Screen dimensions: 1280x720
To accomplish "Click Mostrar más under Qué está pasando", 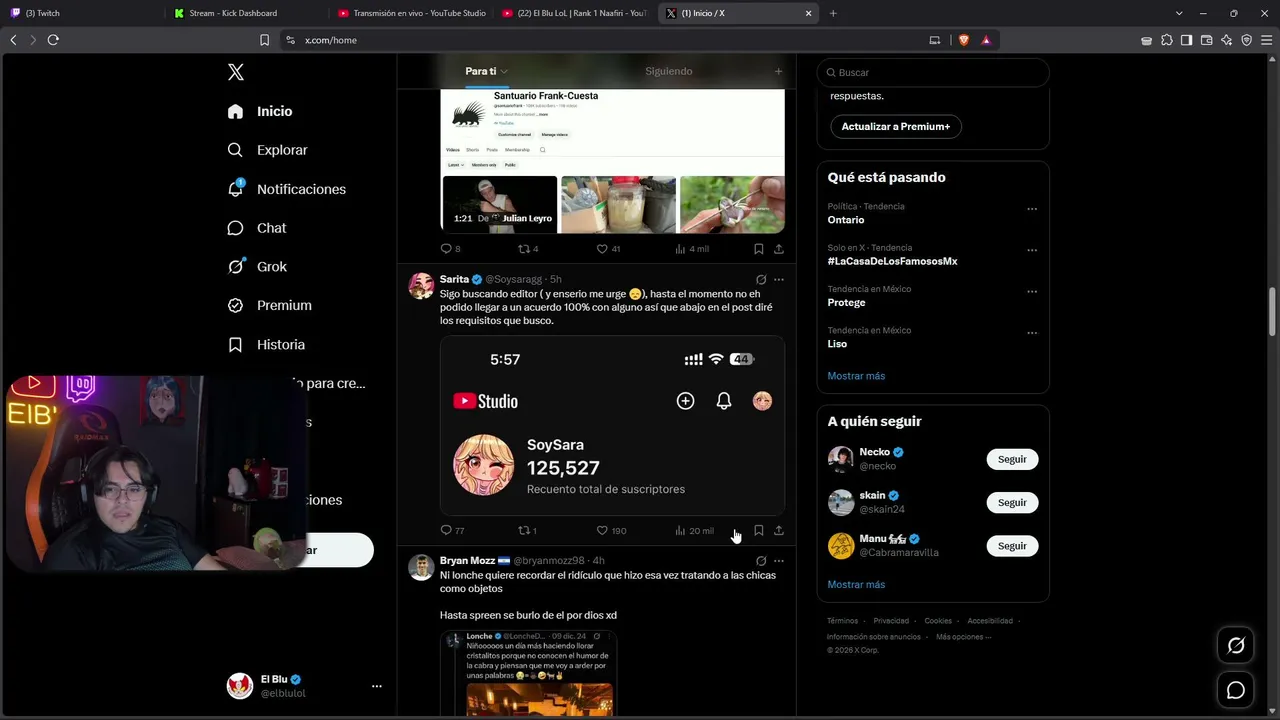I will (x=856, y=376).
